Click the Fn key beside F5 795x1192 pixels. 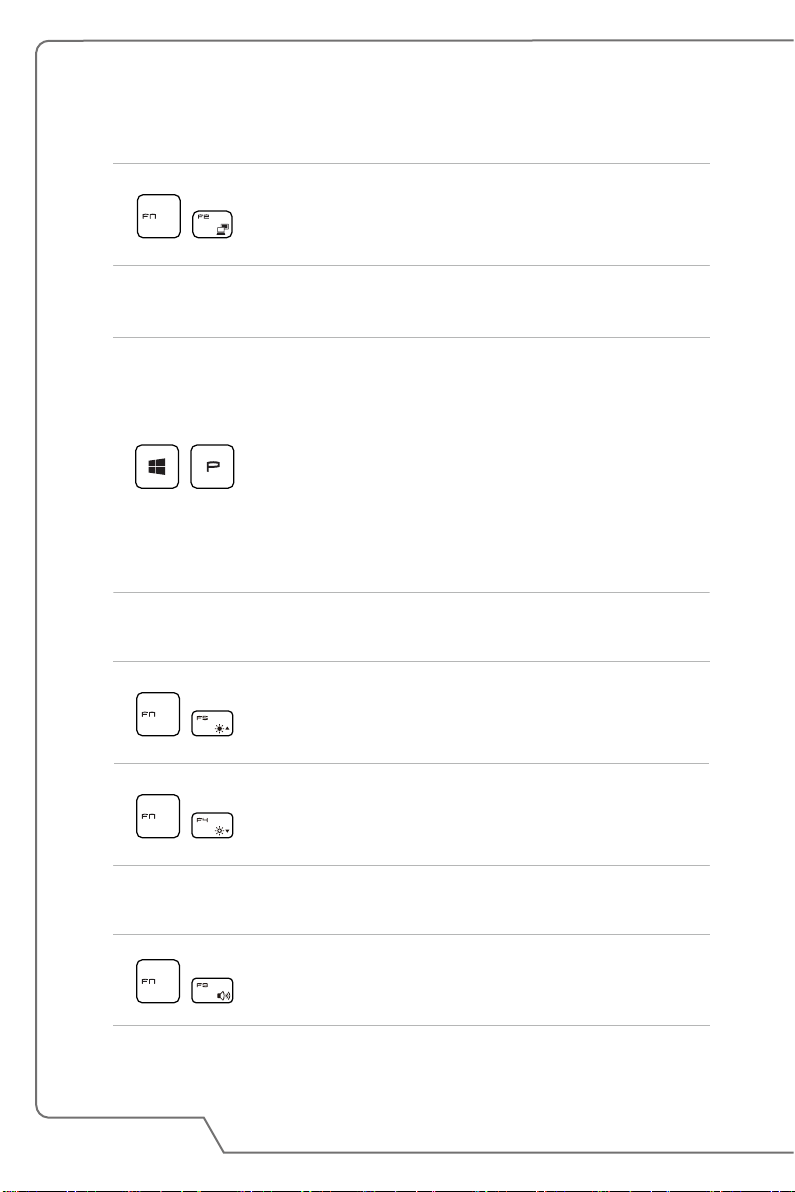(158, 715)
